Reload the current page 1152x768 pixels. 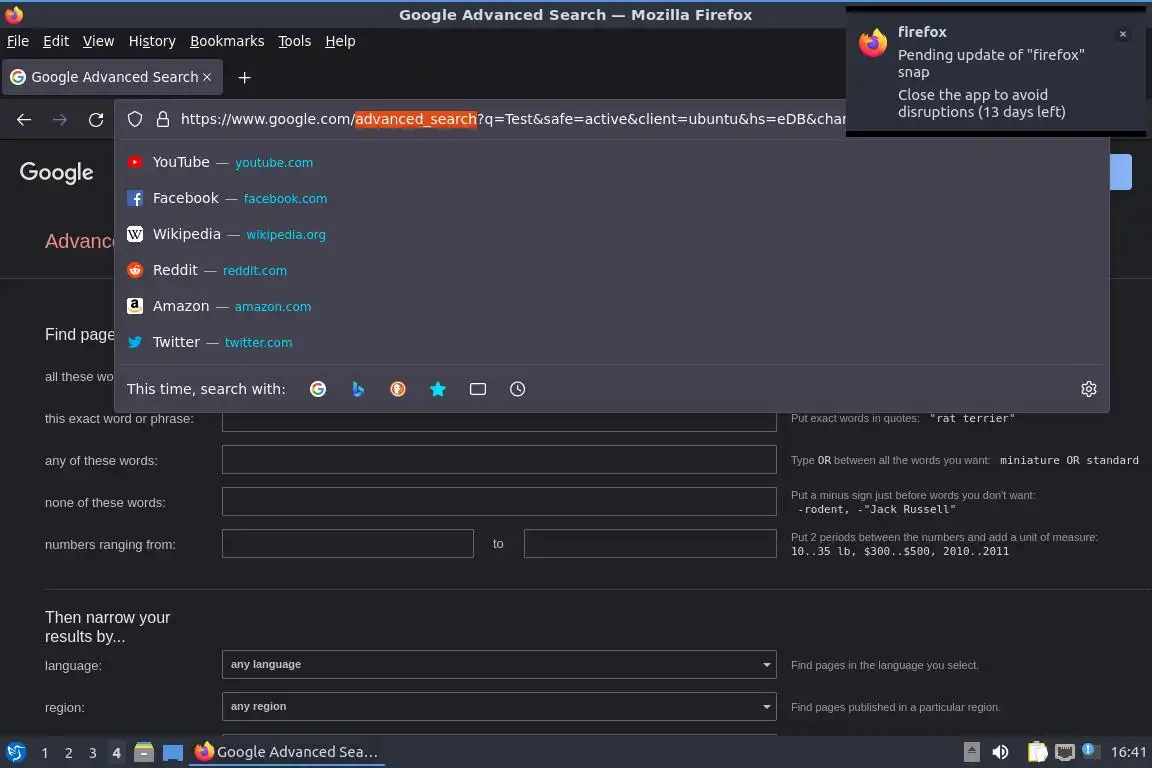pos(96,119)
